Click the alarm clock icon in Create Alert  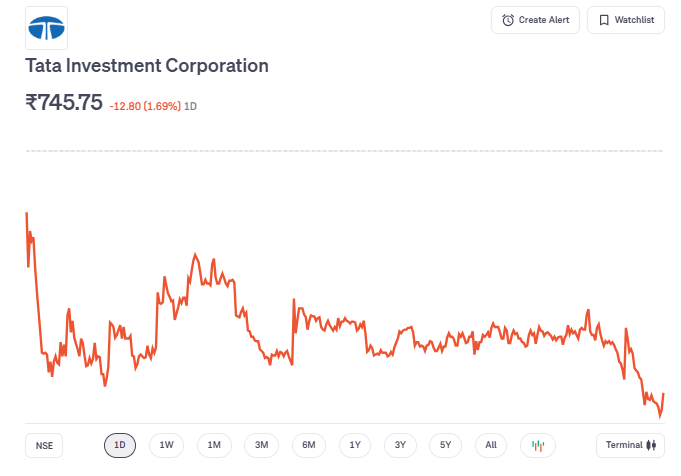pos(508,20)
